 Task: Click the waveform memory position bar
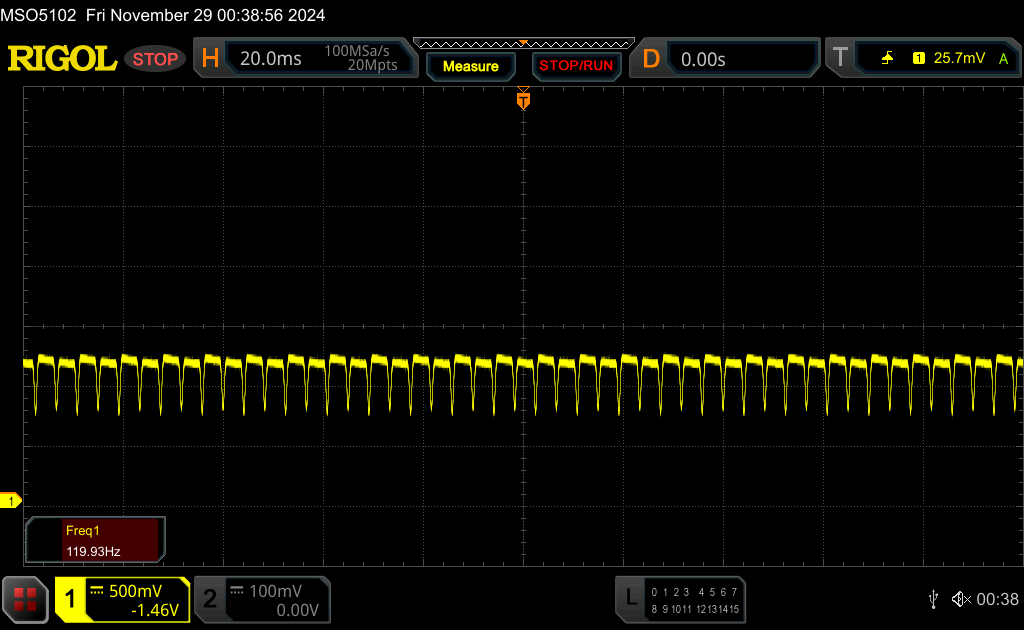click(523, 44)
